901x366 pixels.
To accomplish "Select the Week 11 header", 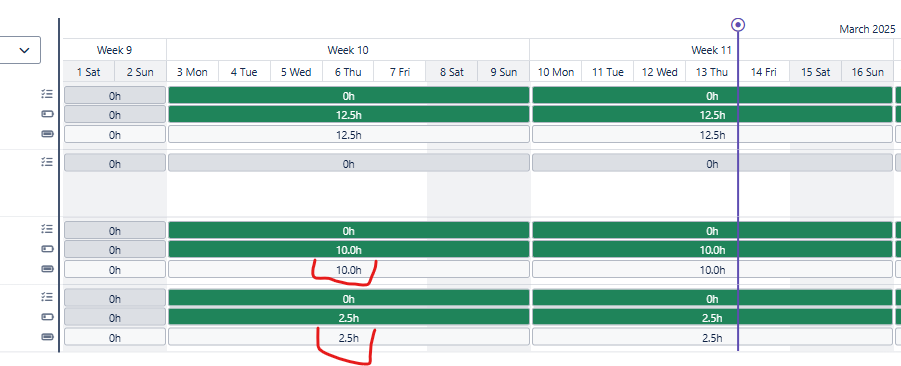I will click(x=711, y=50).
